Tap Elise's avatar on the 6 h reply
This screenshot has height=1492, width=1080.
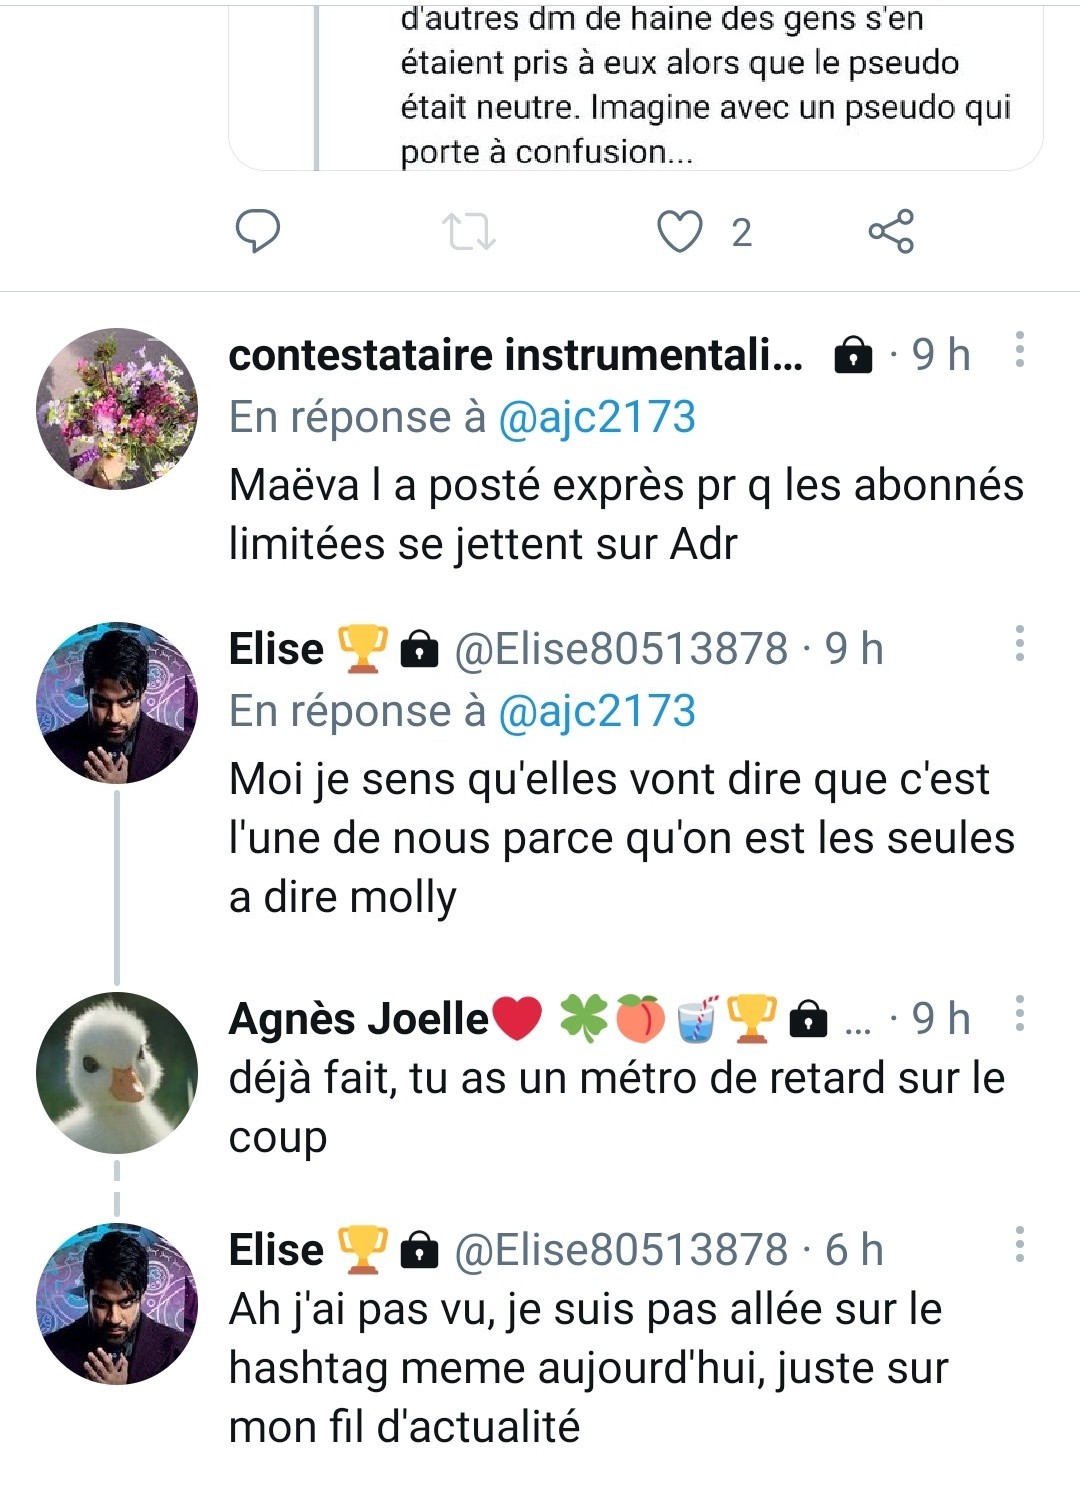(x=117, y=1303)
